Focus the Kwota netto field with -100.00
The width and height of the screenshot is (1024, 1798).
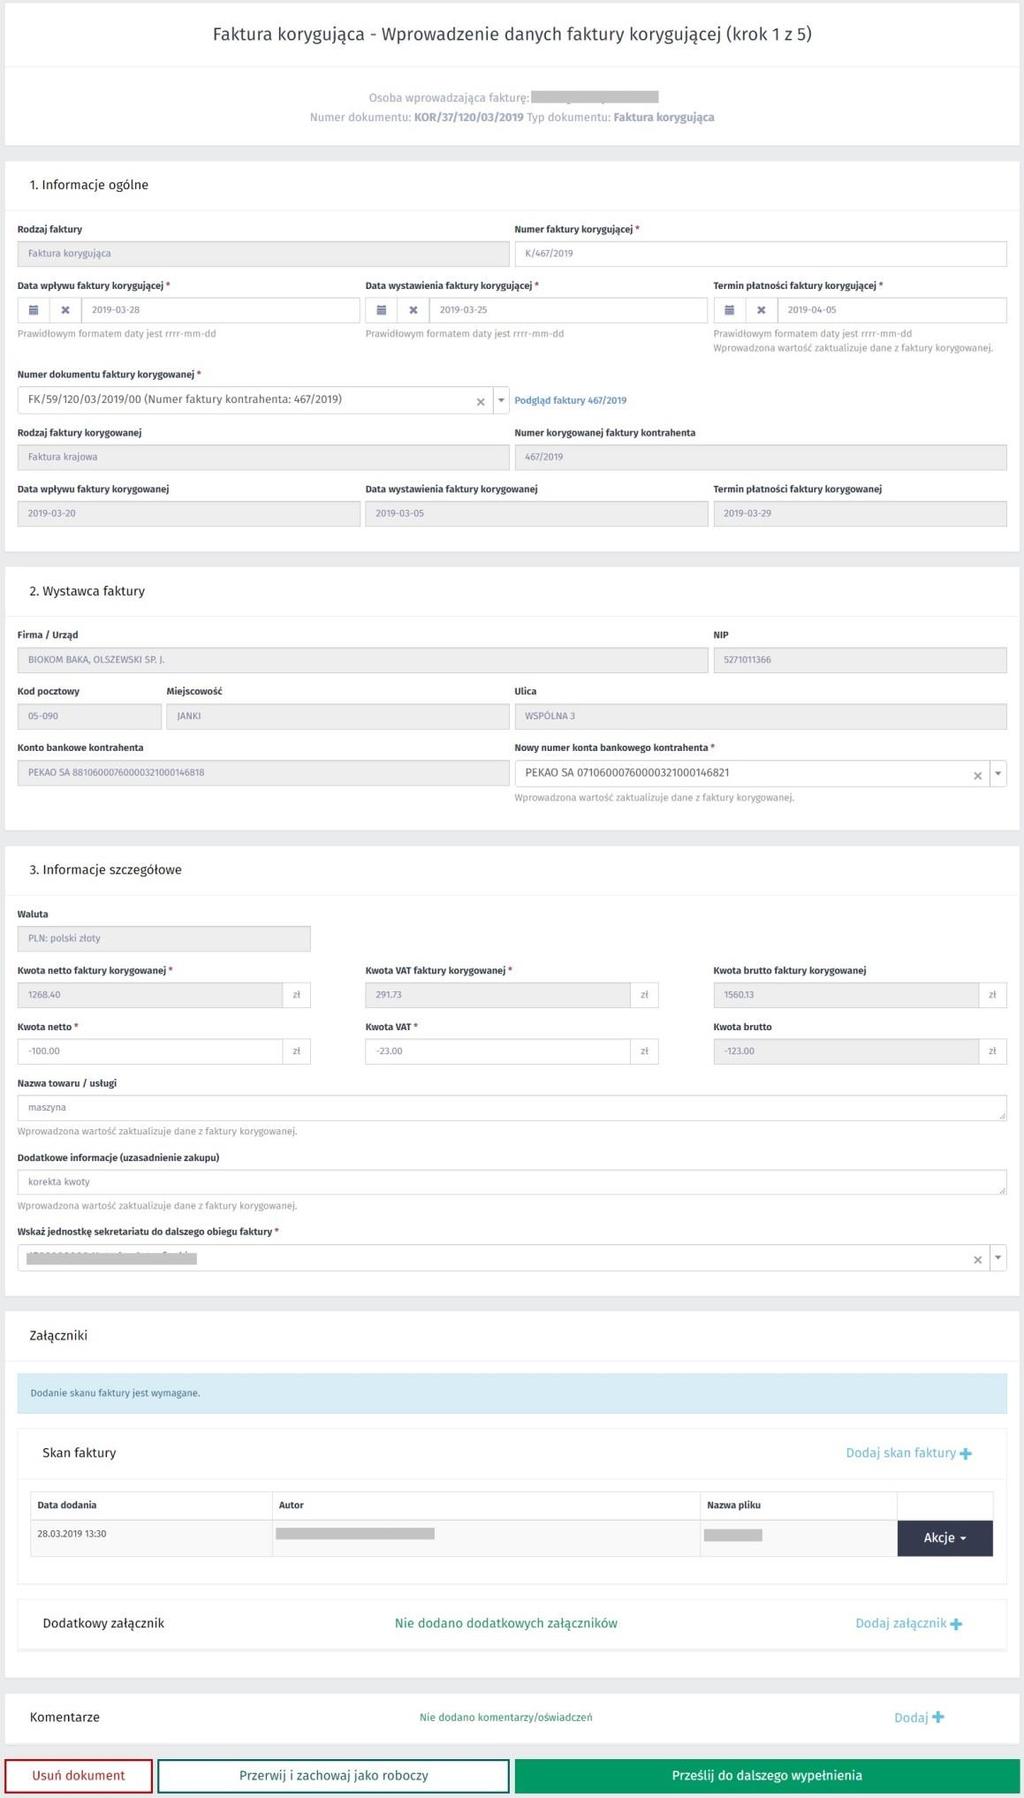[150, 1051]
